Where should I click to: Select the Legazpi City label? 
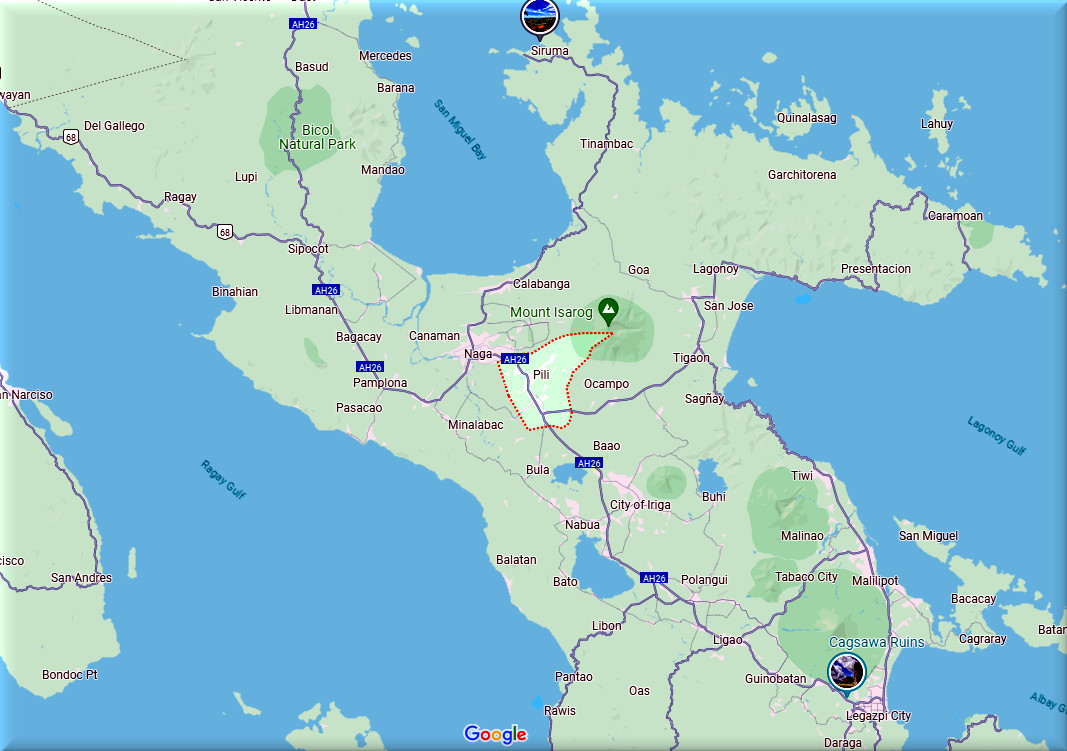877,716
